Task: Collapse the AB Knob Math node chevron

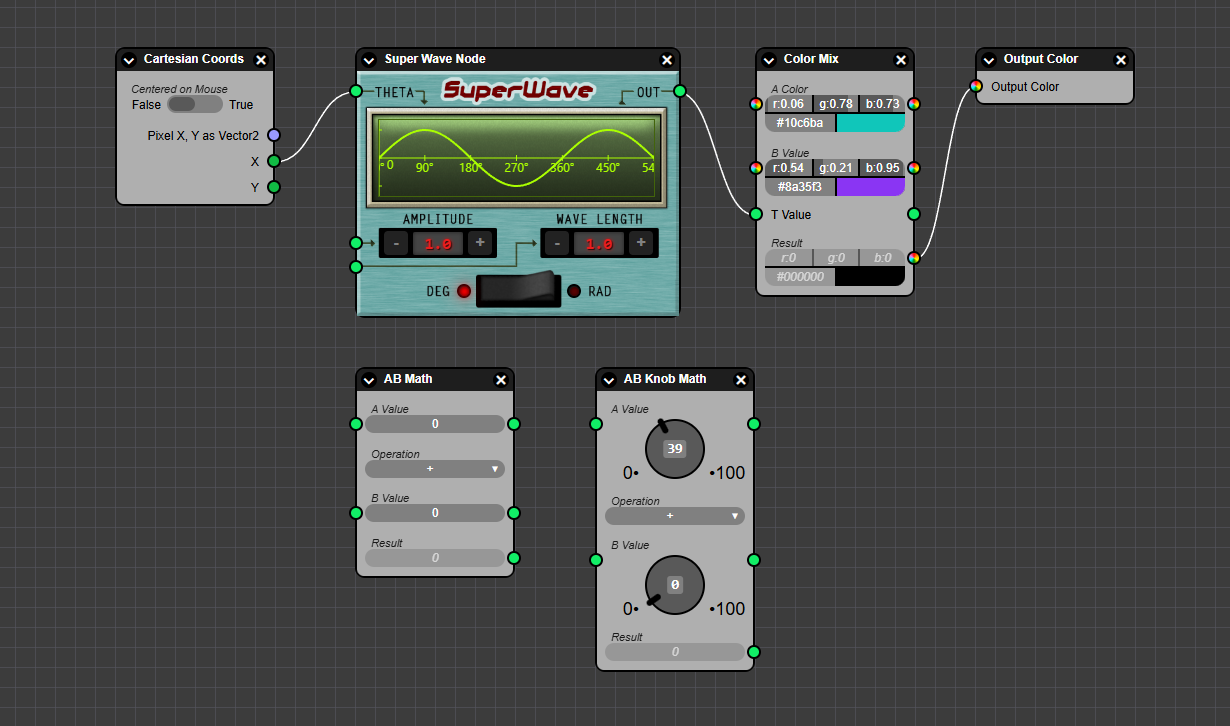Action: (x=609, y=380)
